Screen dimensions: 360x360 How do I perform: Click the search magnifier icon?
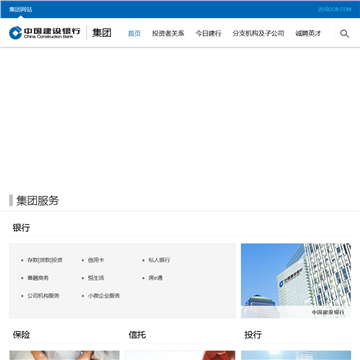coord(344,33)
